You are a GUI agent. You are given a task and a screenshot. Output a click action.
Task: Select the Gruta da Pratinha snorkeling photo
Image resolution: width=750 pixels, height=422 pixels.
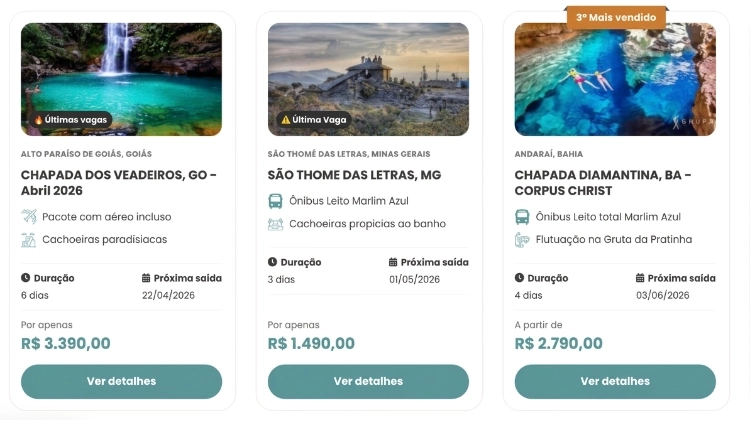(x=615, y=80)
